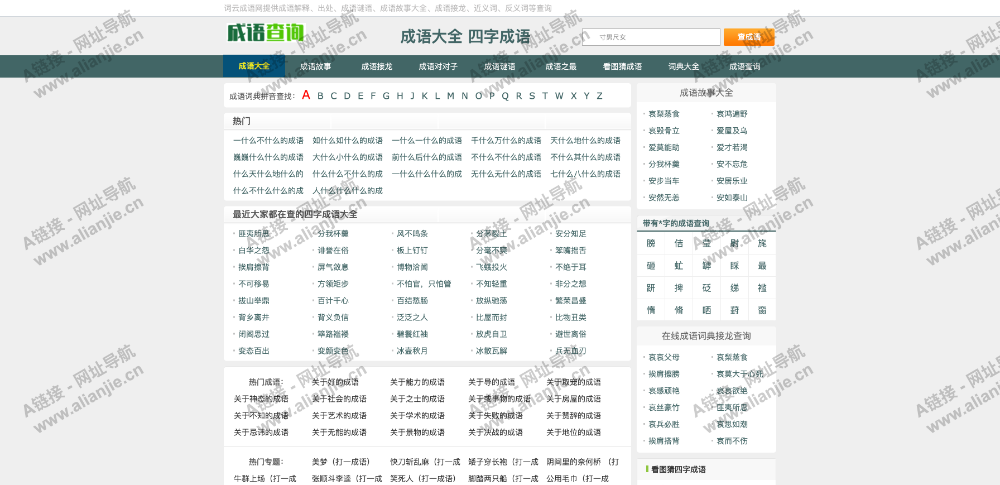
Task: Open 哀哀父母 in 接龙 panel
Action: pos(664,357)
